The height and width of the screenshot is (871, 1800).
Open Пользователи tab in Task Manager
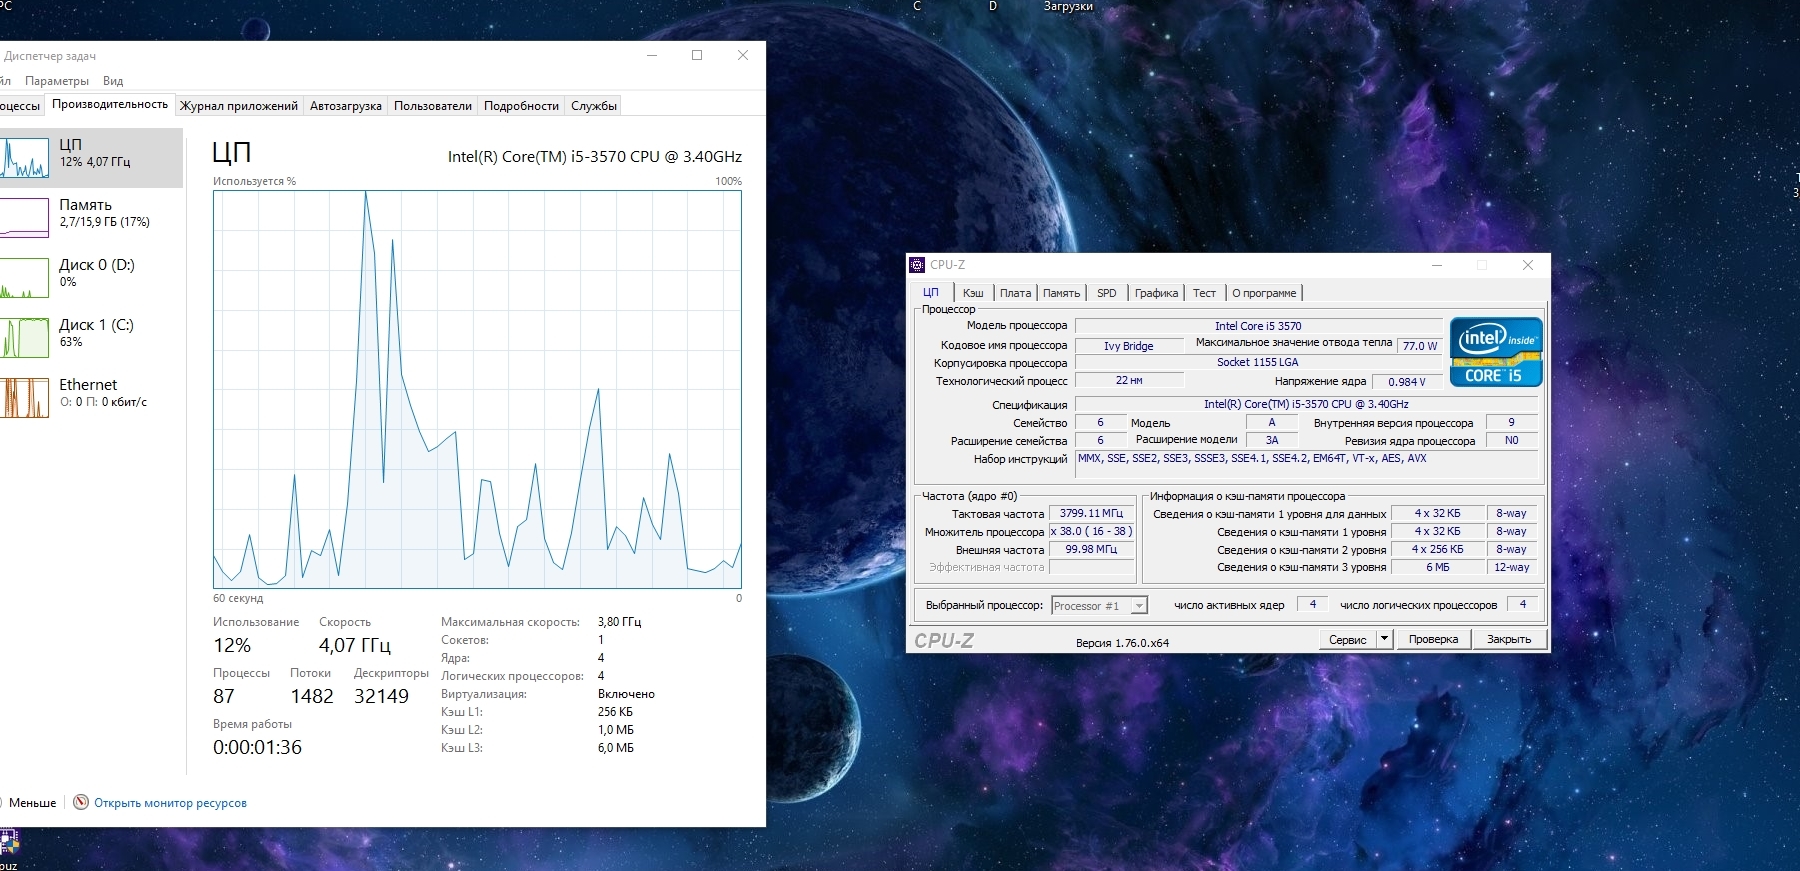(433, 106)
